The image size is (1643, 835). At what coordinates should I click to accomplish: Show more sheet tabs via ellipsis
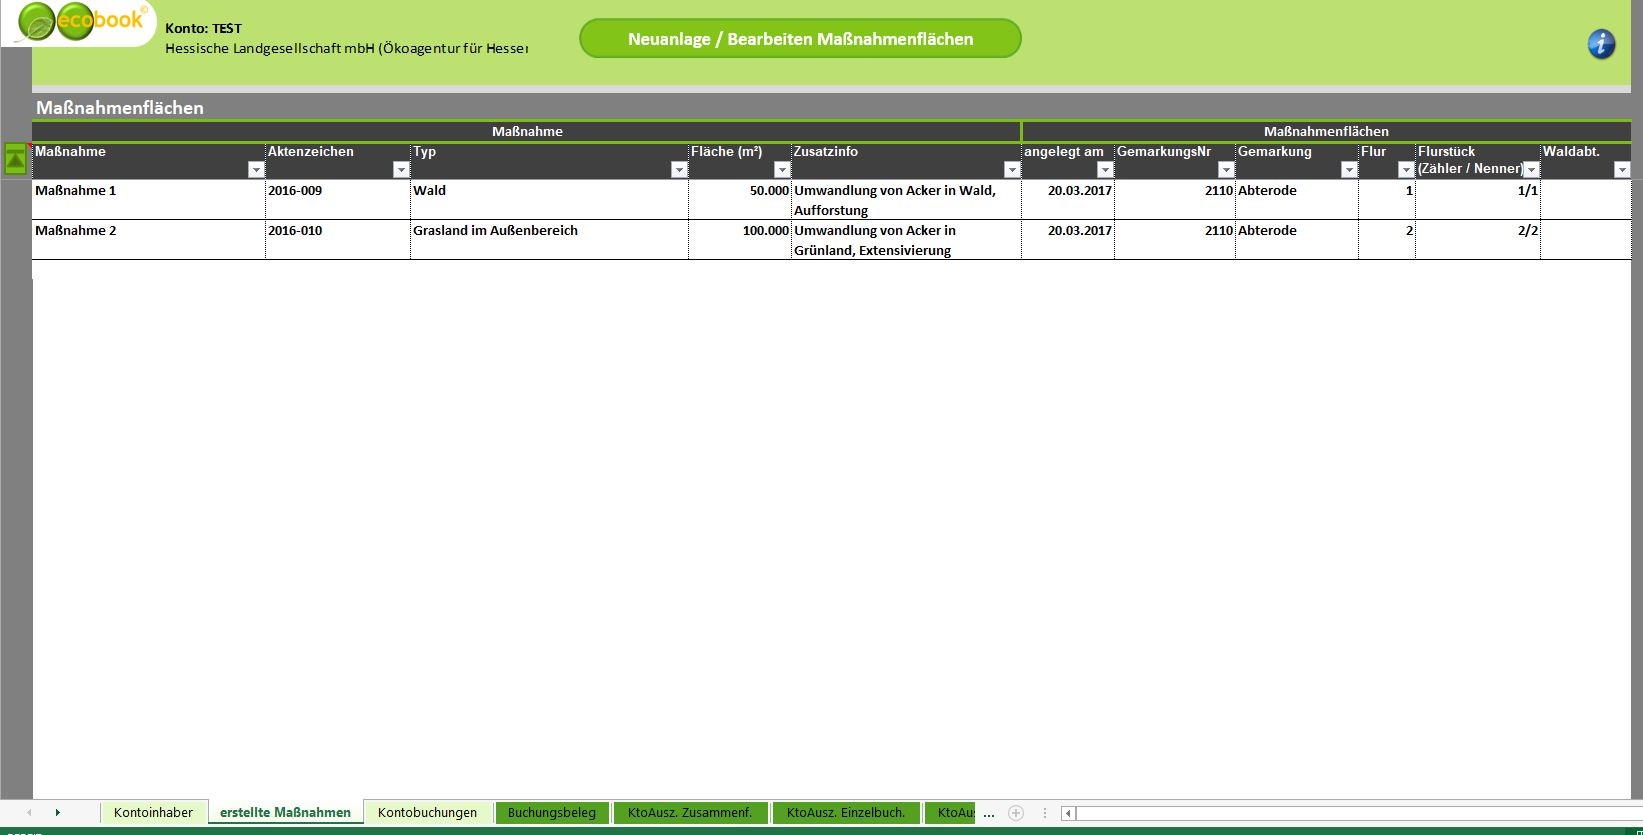989,813
